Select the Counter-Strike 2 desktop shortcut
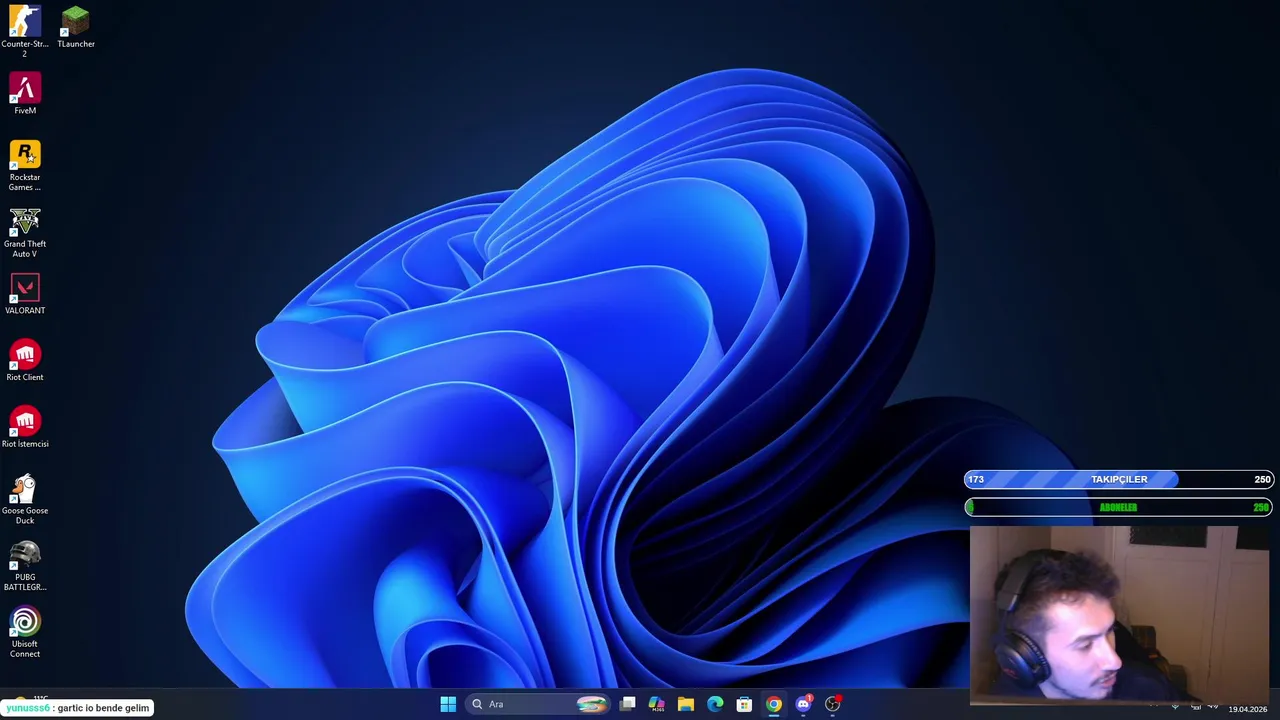 (25, 31)
